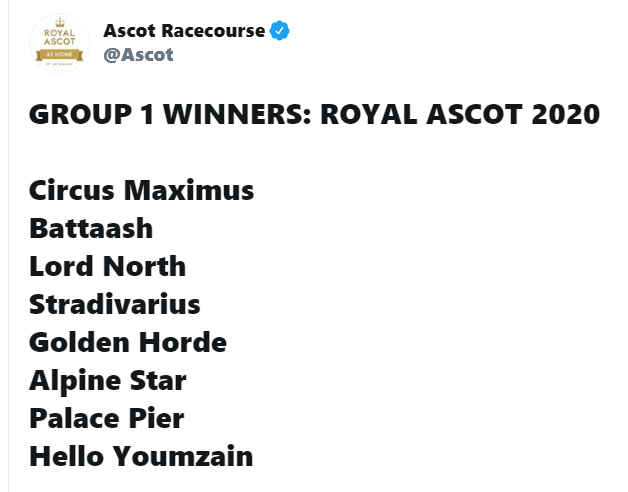Viewport: 628px width, 492px height.
Task: Open the @Ascot handle link
Action: coord(138,55)
